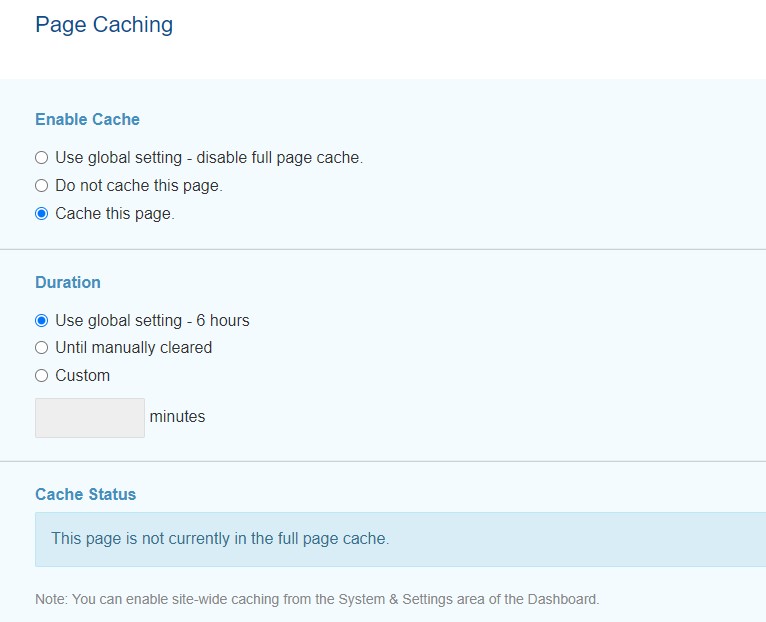Click the 'Custom' label text
The height and width of the screenshot is (622, 766).
[83, 375]
